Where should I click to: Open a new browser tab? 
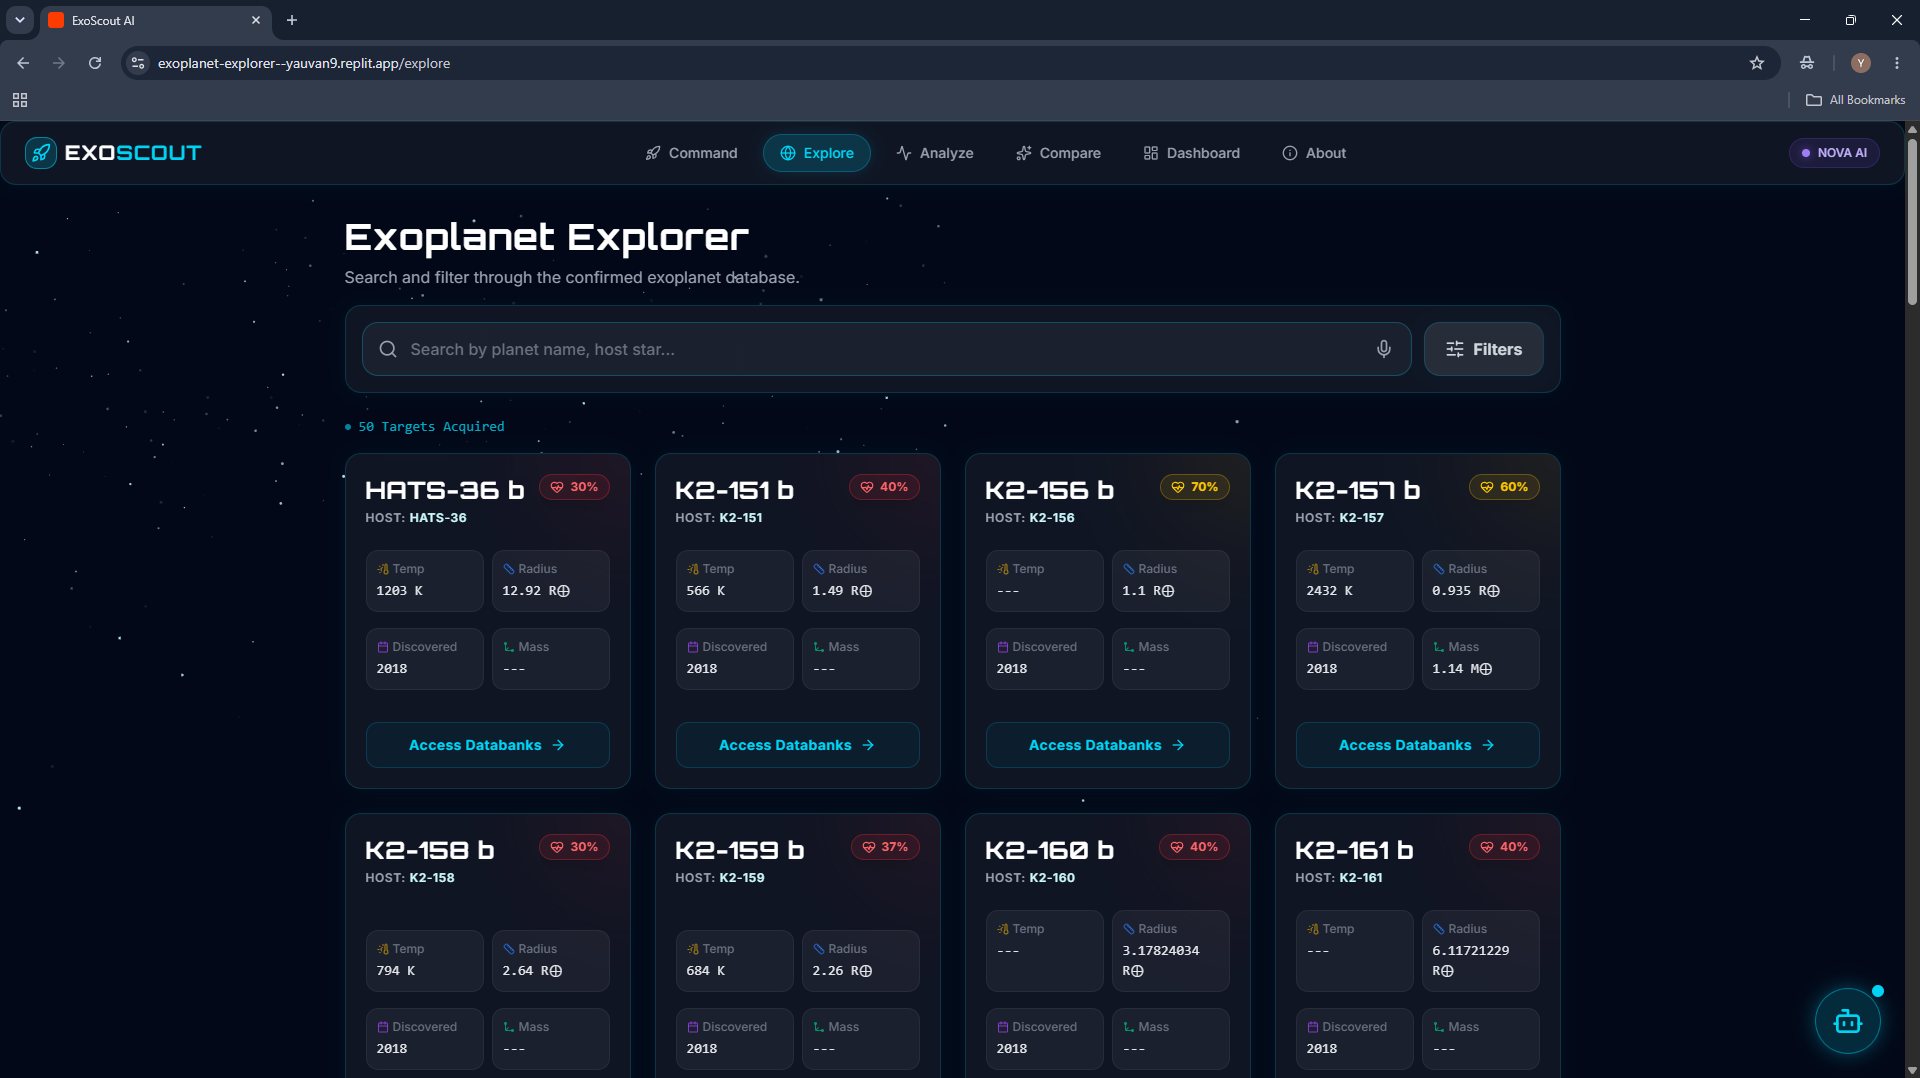292,20
